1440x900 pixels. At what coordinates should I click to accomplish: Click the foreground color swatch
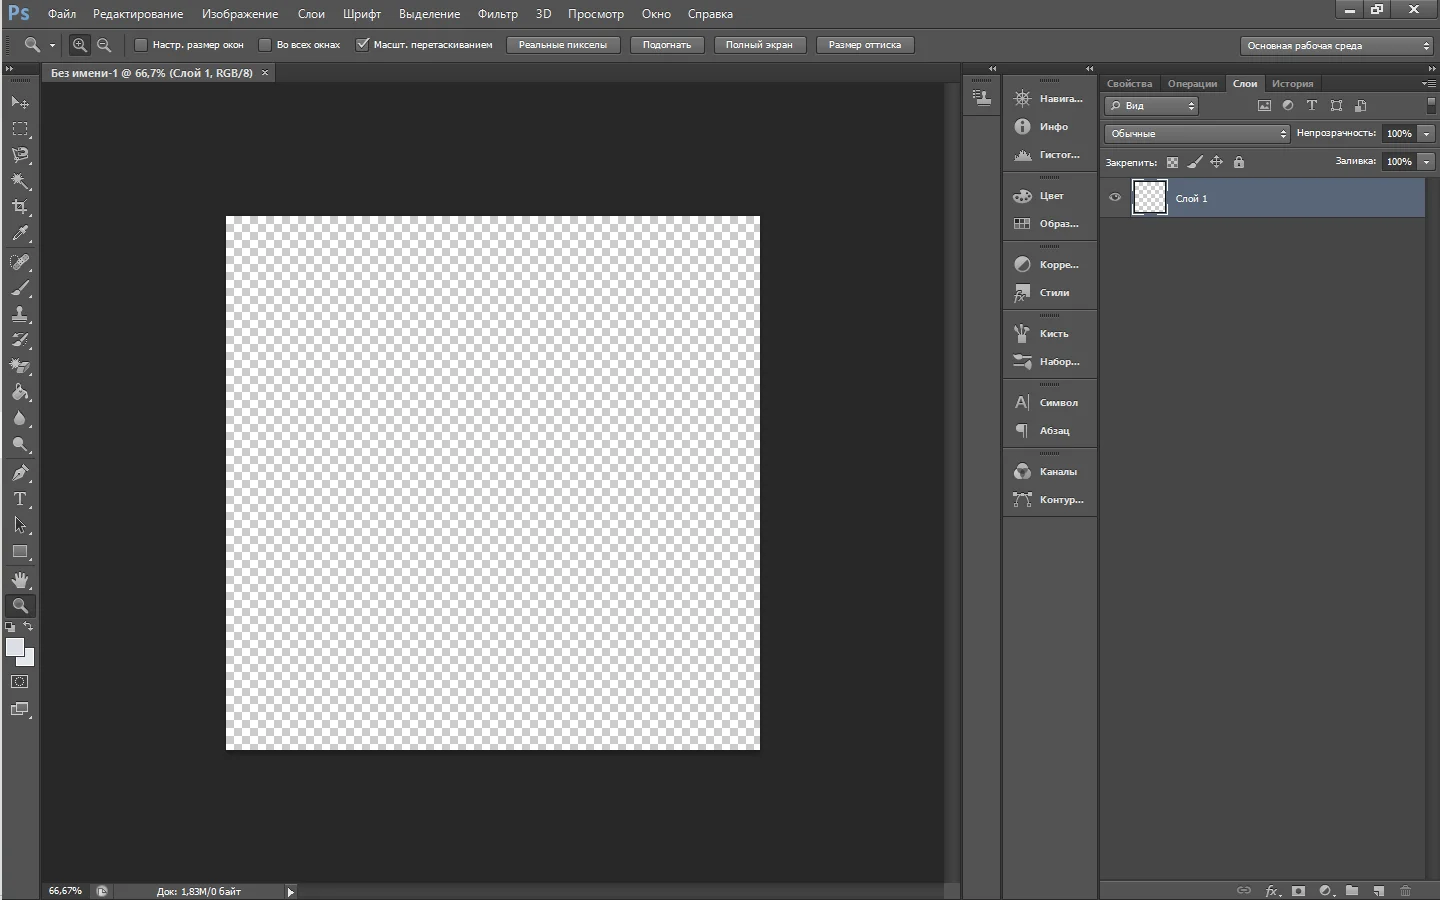(15, 648)
